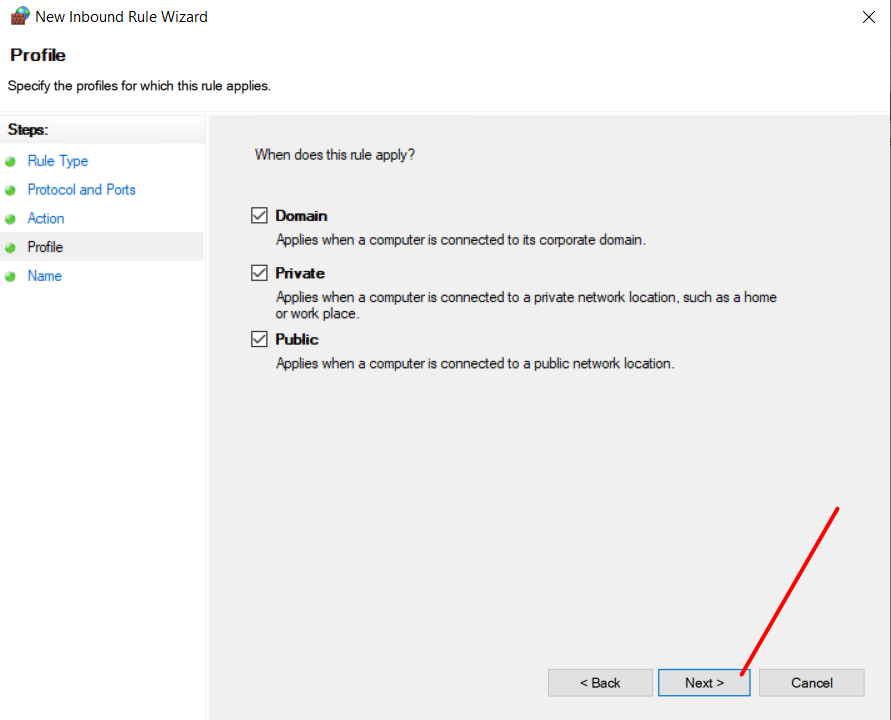Cancel the inbound rule wizard
Viewport: 891px width, 720px height.
811,682
